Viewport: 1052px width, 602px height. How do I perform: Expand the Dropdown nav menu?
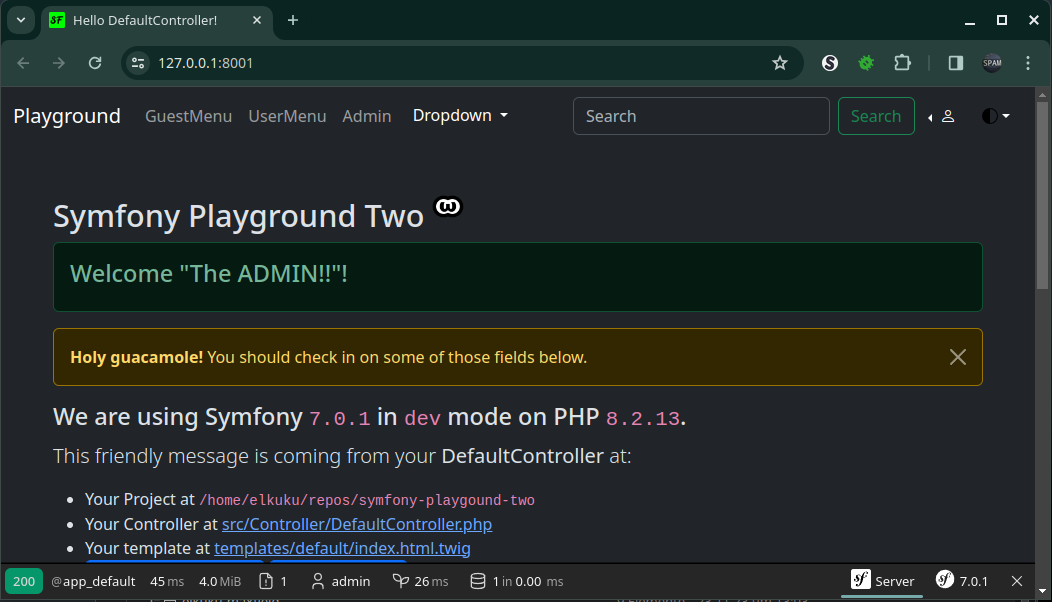pos(460,115)
